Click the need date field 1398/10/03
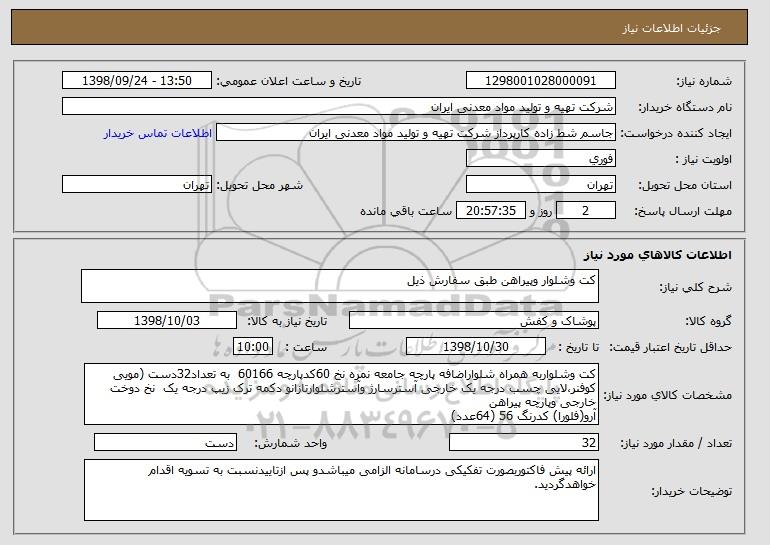Screen dimensions: 770x545 click(x=167, y=321)
